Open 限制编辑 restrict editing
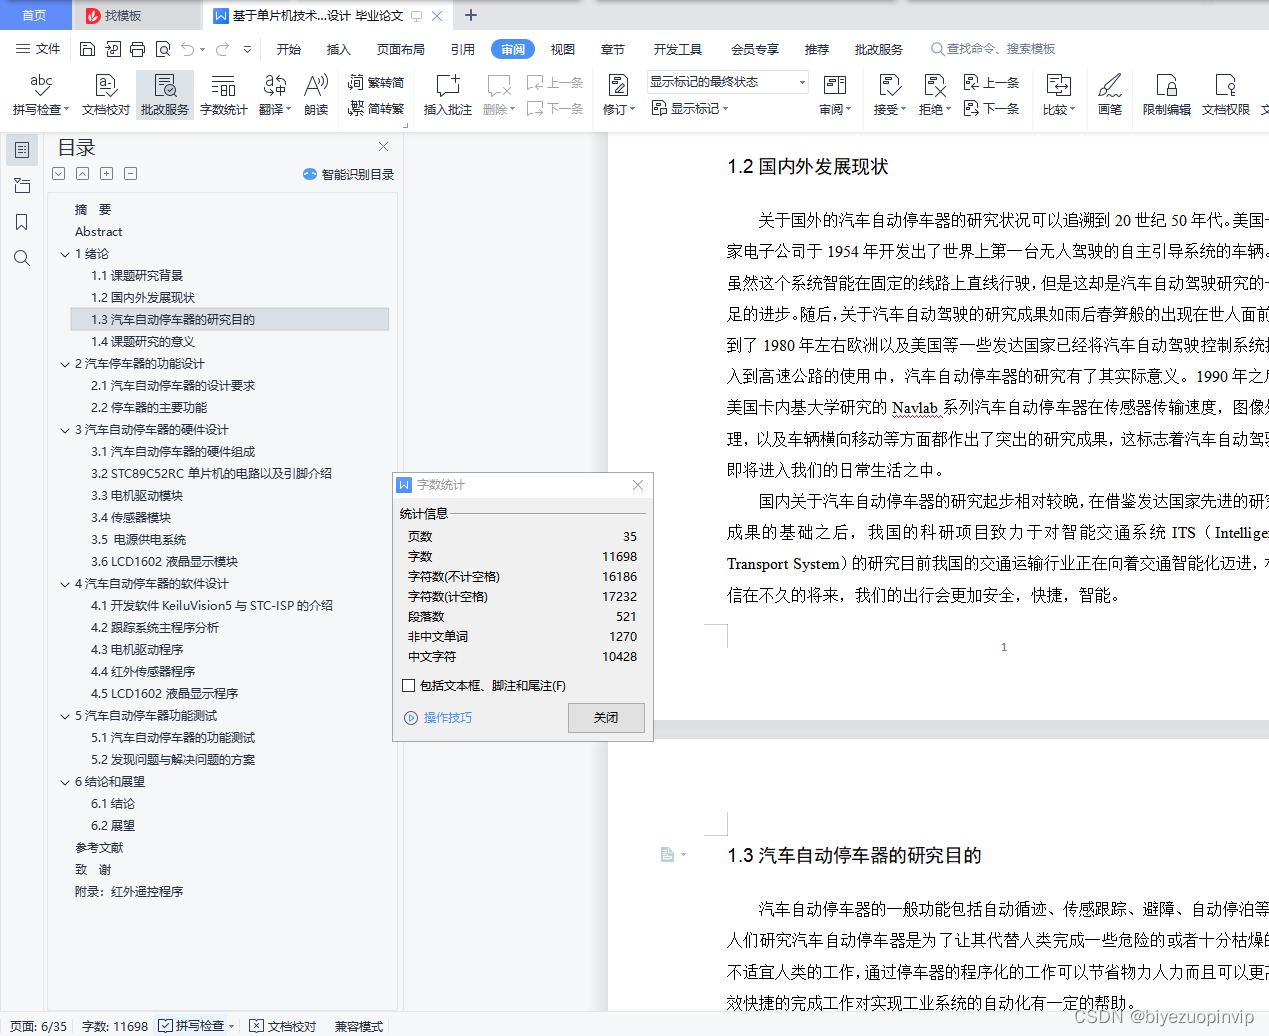1269x1036 pixels. pyautogui.click(x=1166, y=95)
